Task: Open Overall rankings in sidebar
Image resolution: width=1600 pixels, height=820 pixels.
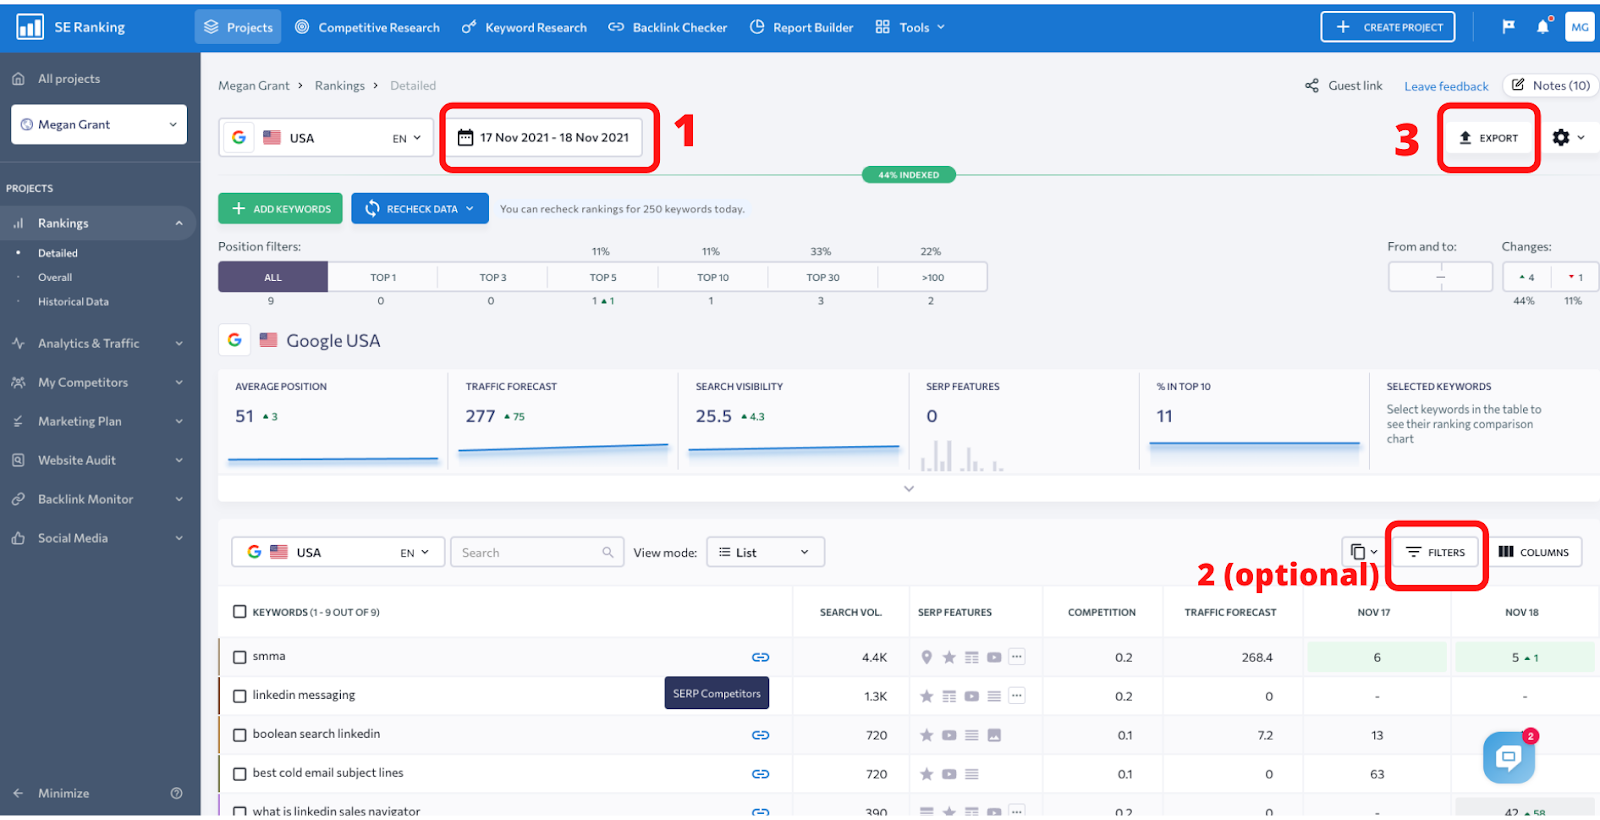Action: point(55,277)
